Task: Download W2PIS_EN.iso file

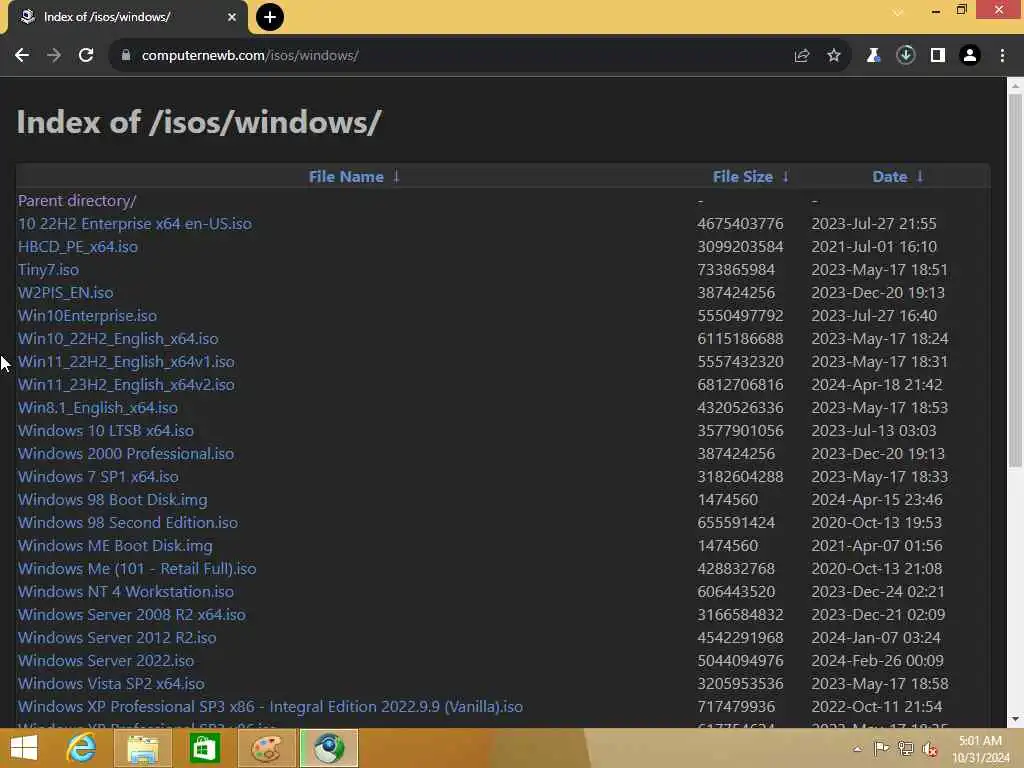Action: pyautogui.click(x=65, y=293)
